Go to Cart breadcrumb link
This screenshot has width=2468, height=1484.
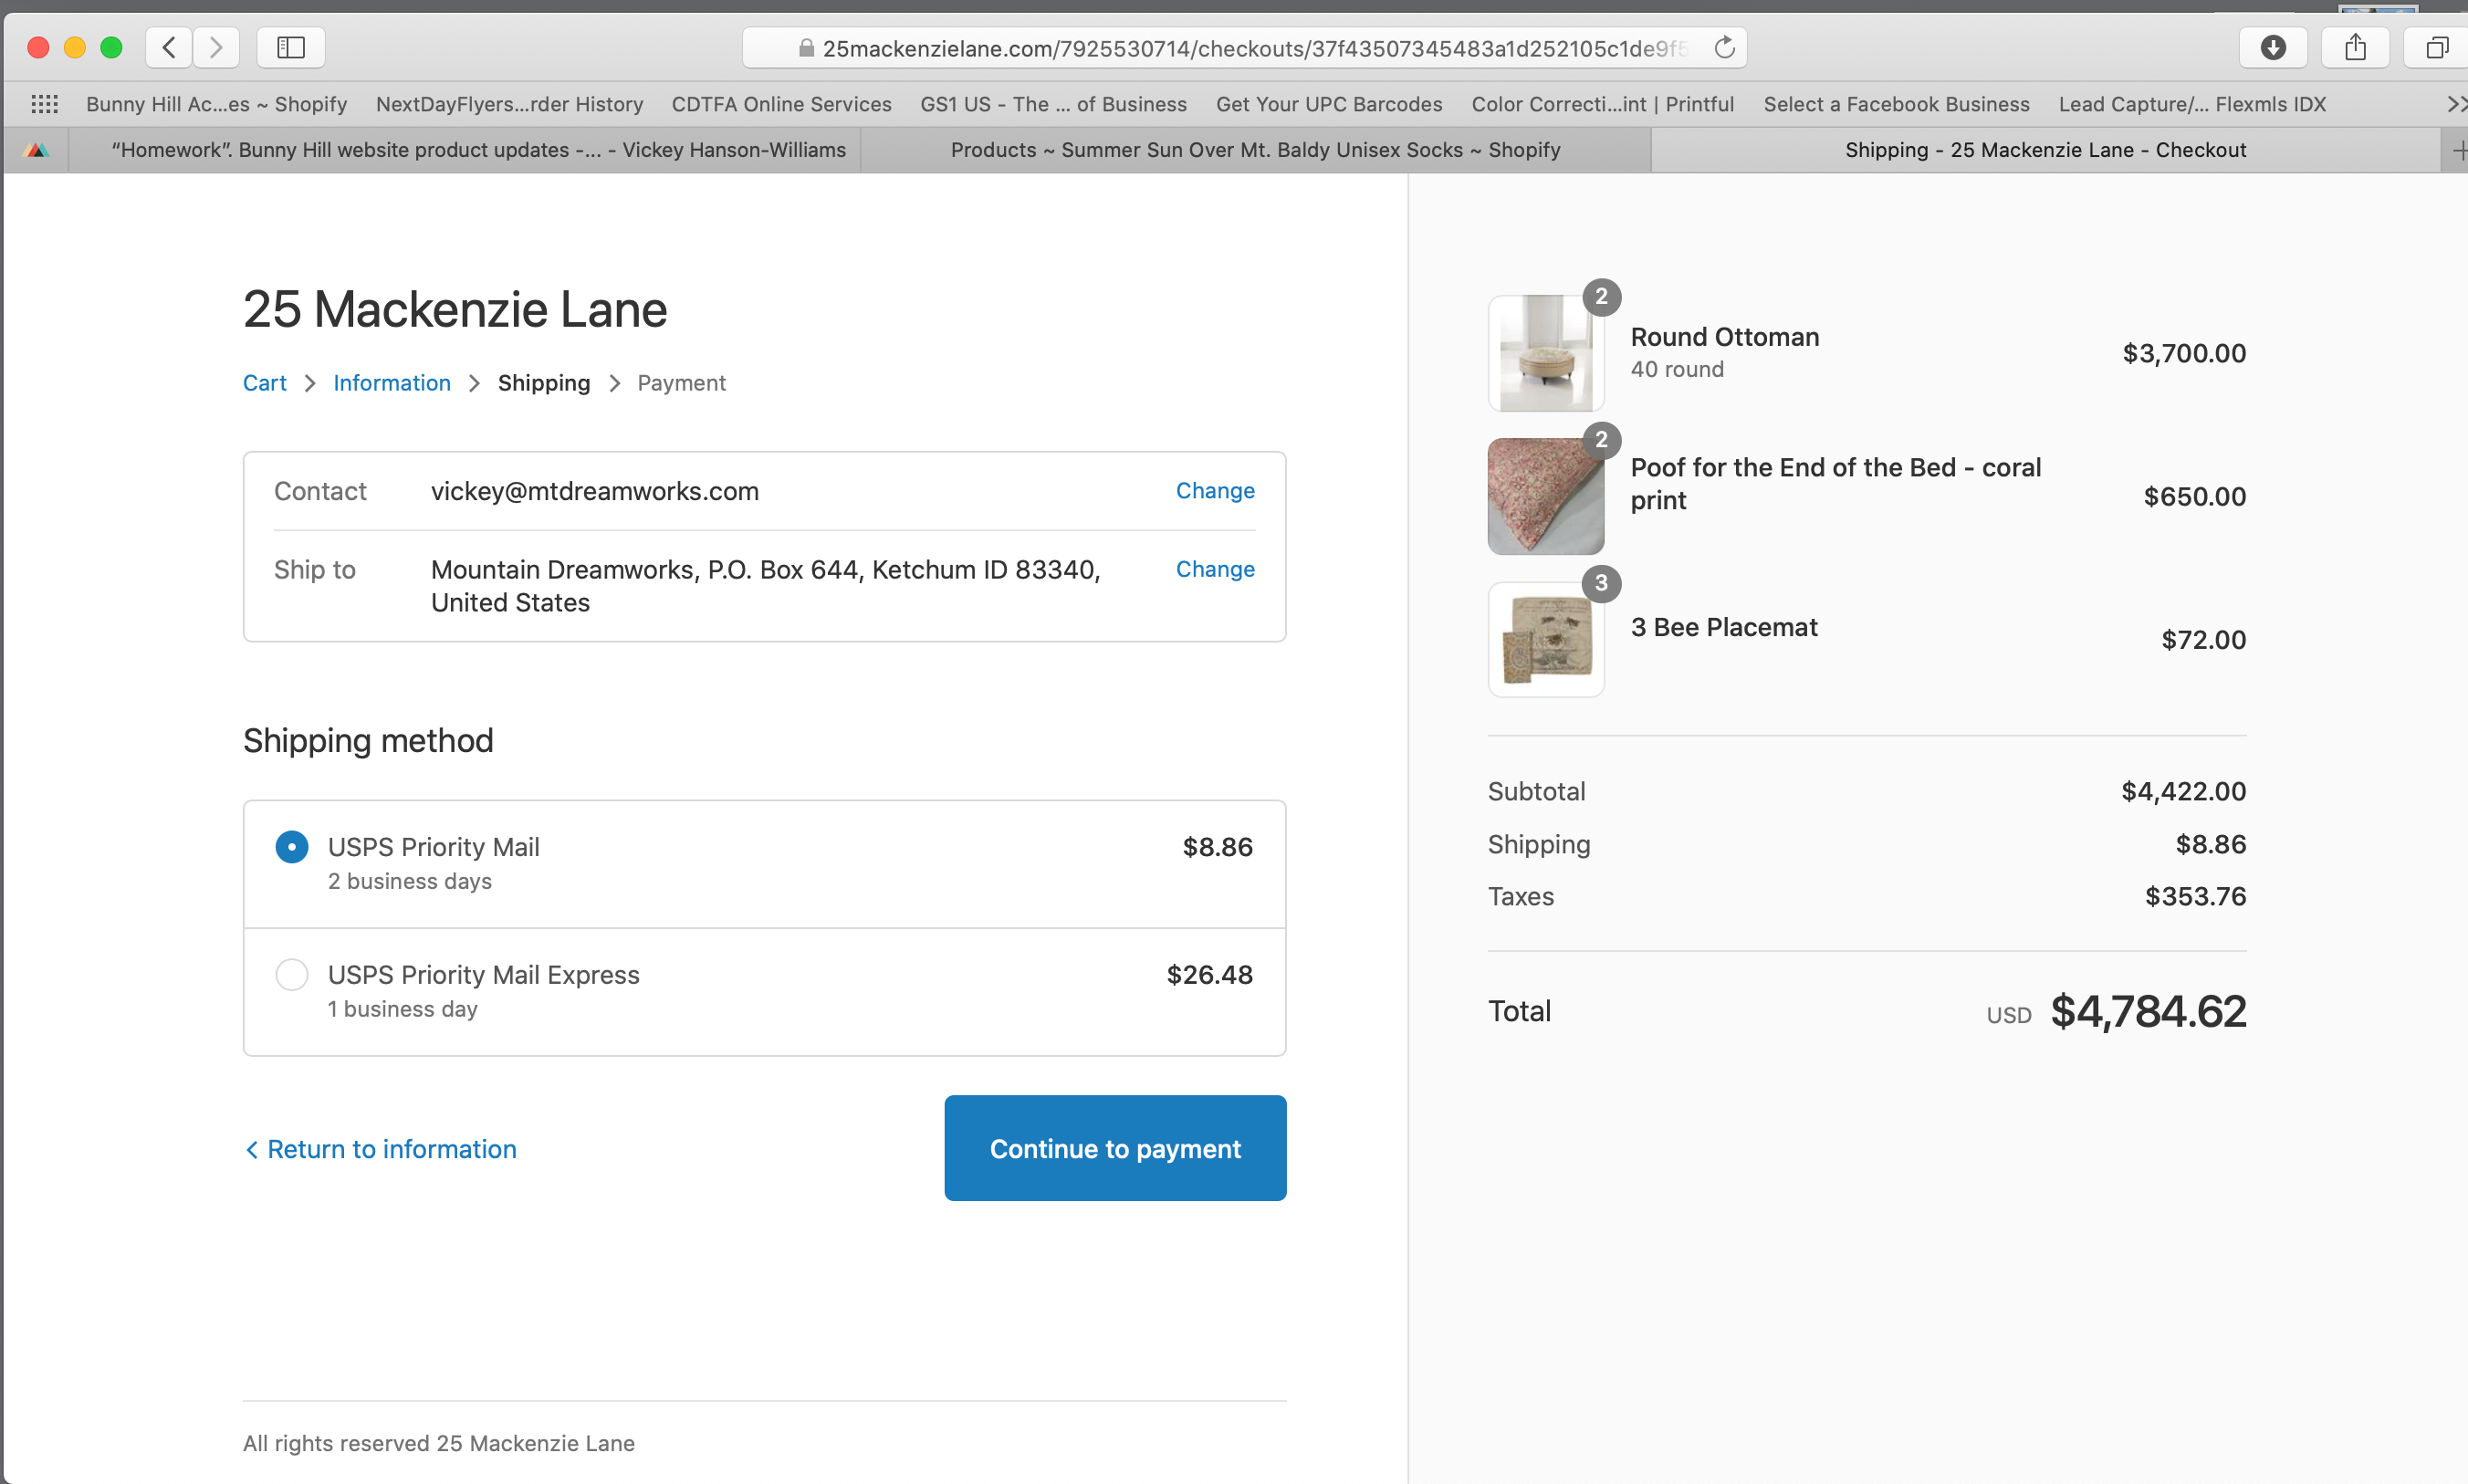click(x=264, y=383)
